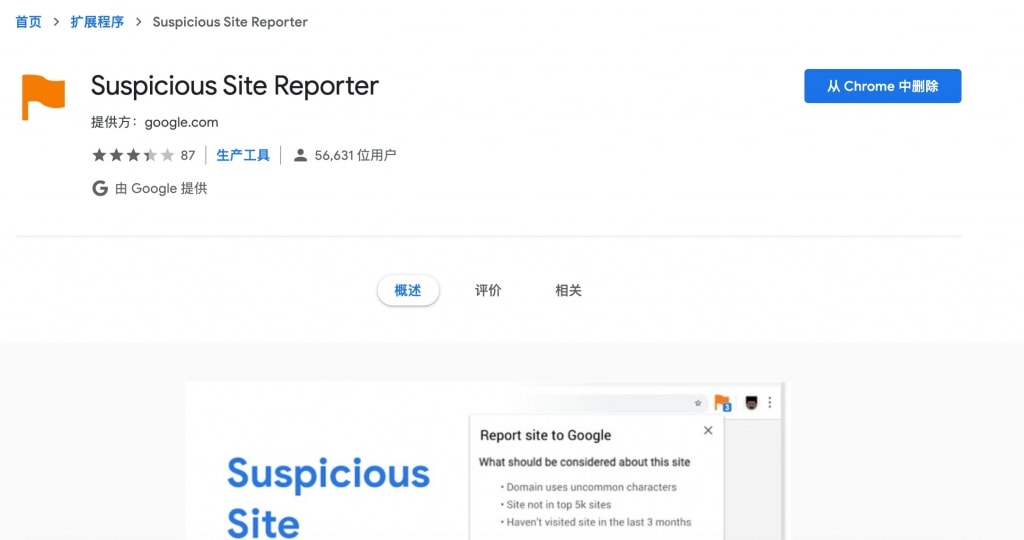Screen dimensions: 1024x540
Task: Click Haven't visited site in last 3 months
Action: click(x=596, y=522)
